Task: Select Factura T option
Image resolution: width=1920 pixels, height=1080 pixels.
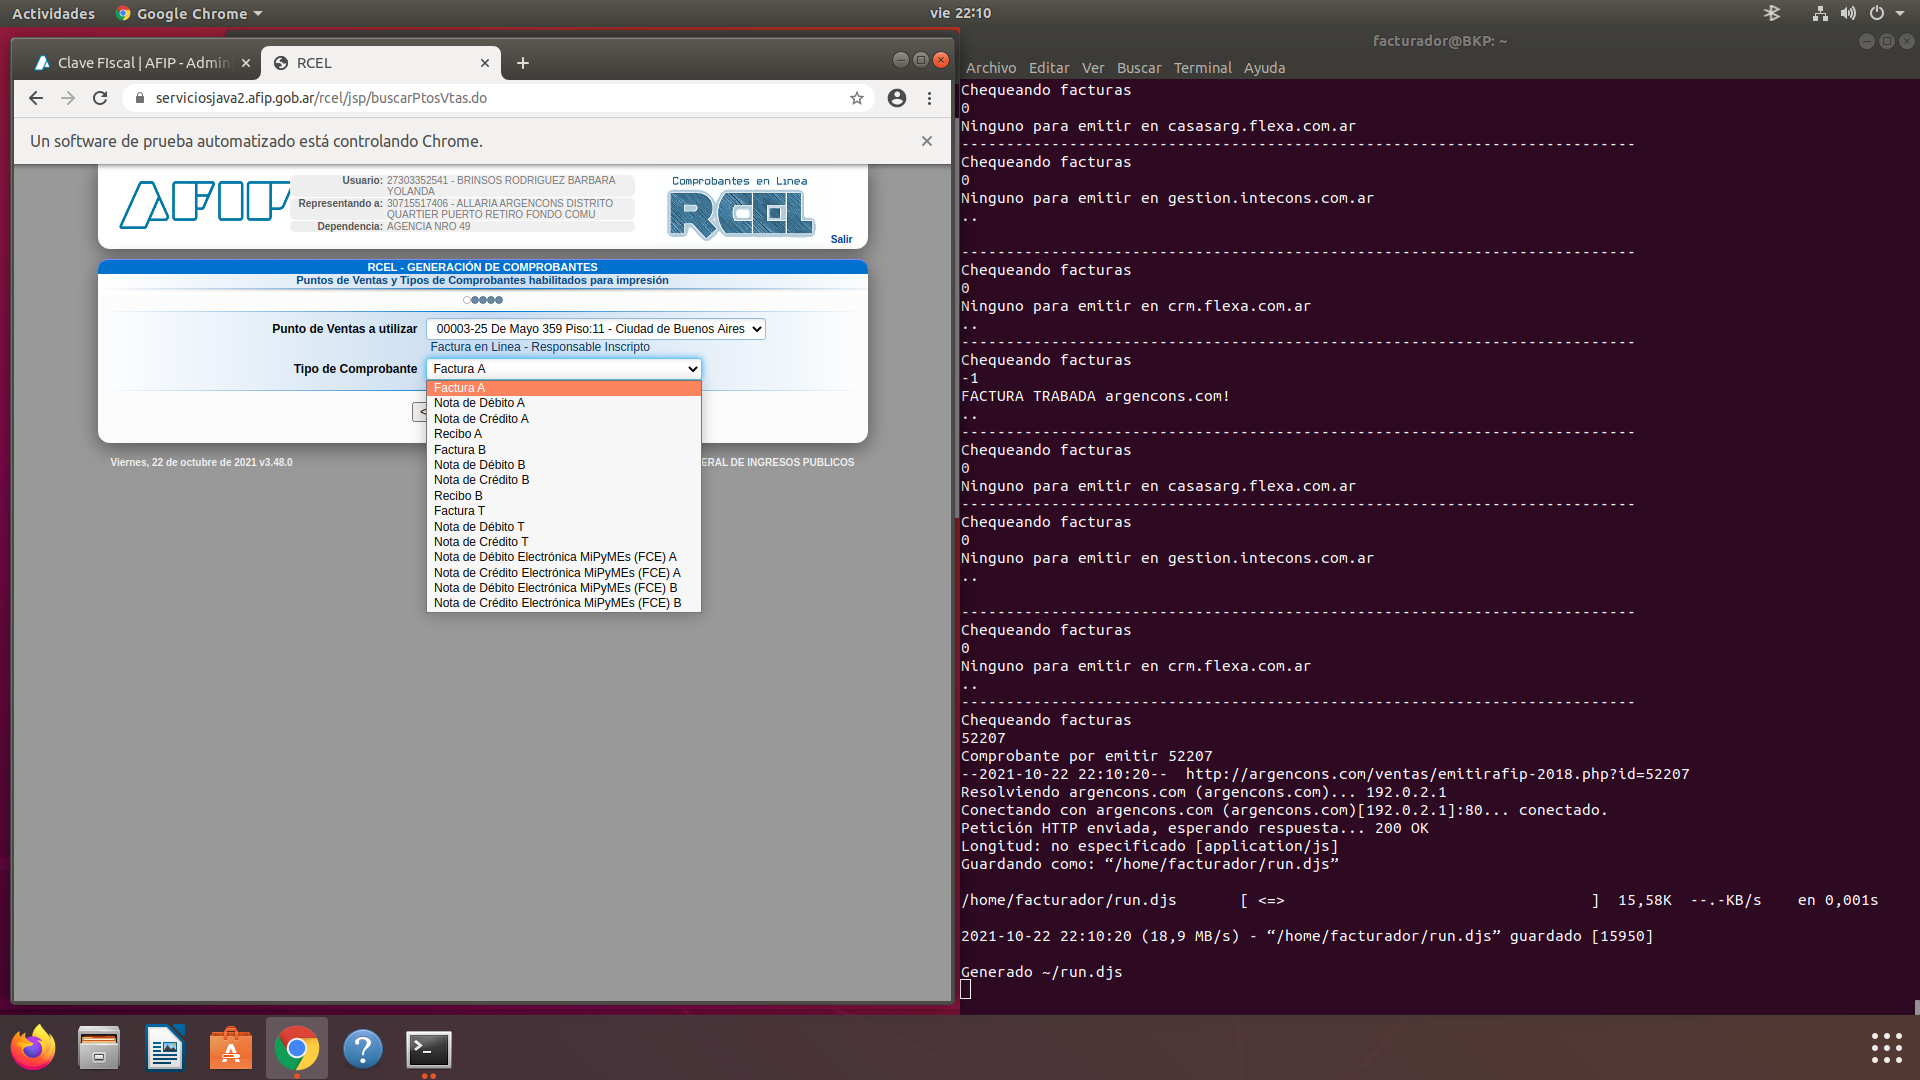Action: coord(564,511)
